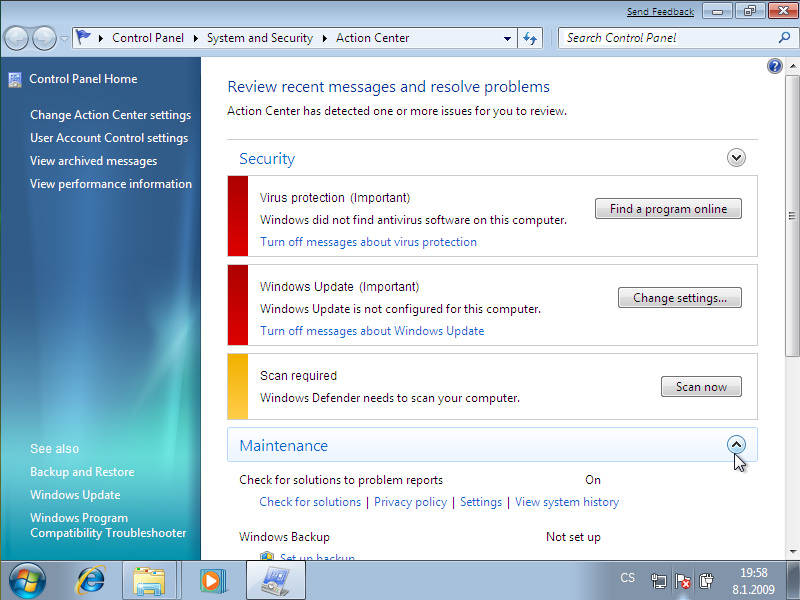Expand arrow after Control Panel breadcrumb
Viewport: 800px width, 600px height.
195,38
